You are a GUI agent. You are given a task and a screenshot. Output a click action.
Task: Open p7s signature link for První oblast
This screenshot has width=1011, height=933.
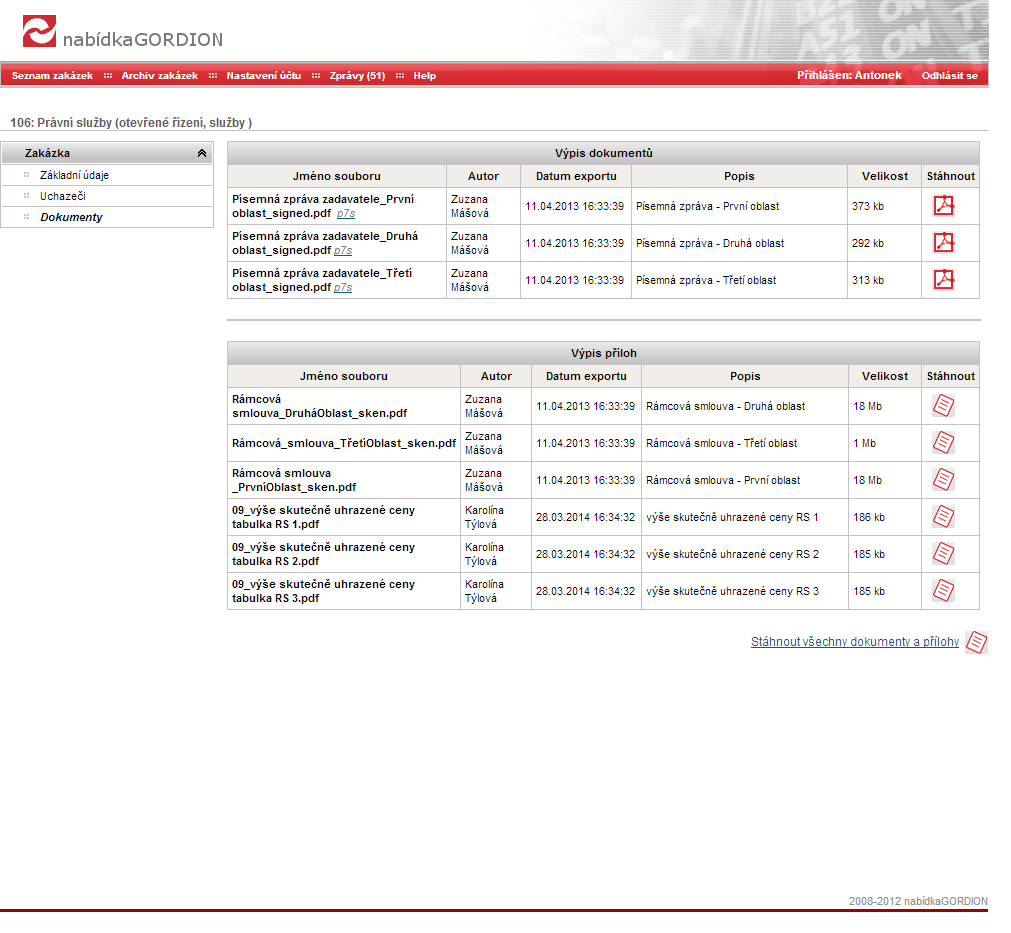[345, 214]
